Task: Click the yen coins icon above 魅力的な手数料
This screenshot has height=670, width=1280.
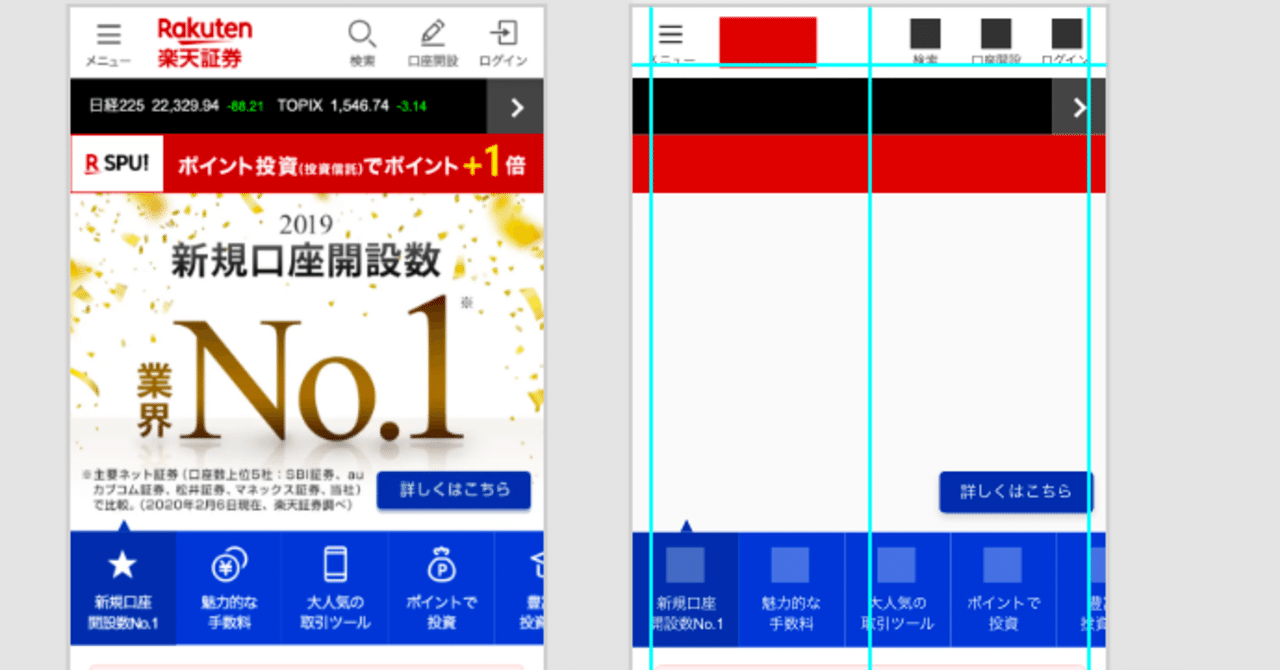Action: coord(230,566)
